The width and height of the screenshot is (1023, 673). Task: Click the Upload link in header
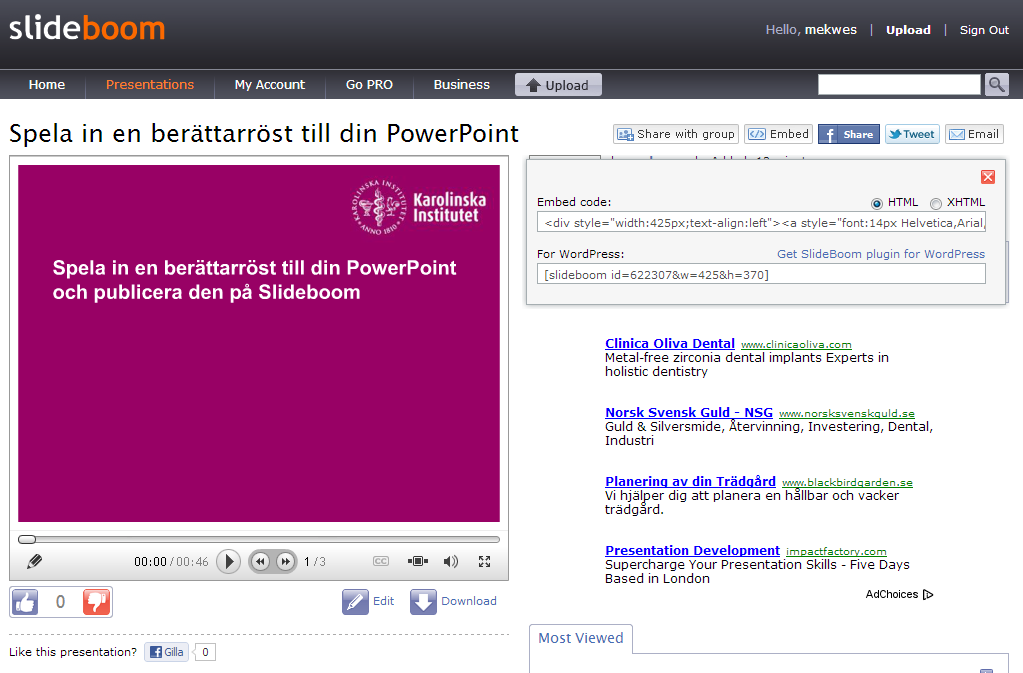(x=908, y=30)
